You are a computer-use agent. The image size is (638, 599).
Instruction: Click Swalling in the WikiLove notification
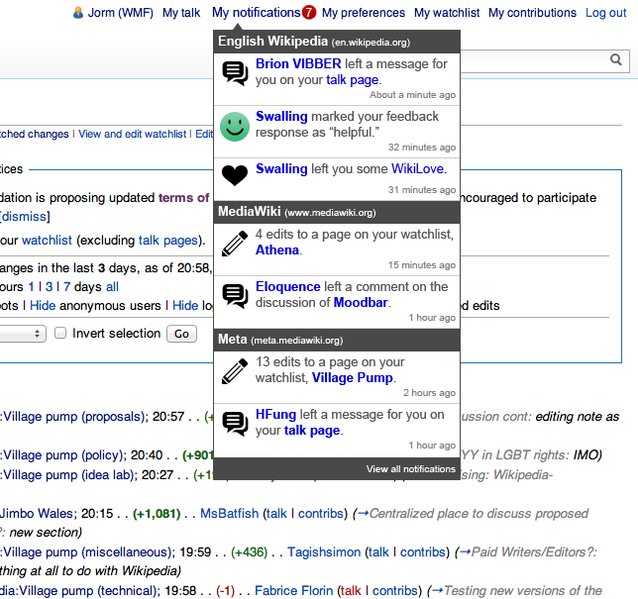point(281,169)
